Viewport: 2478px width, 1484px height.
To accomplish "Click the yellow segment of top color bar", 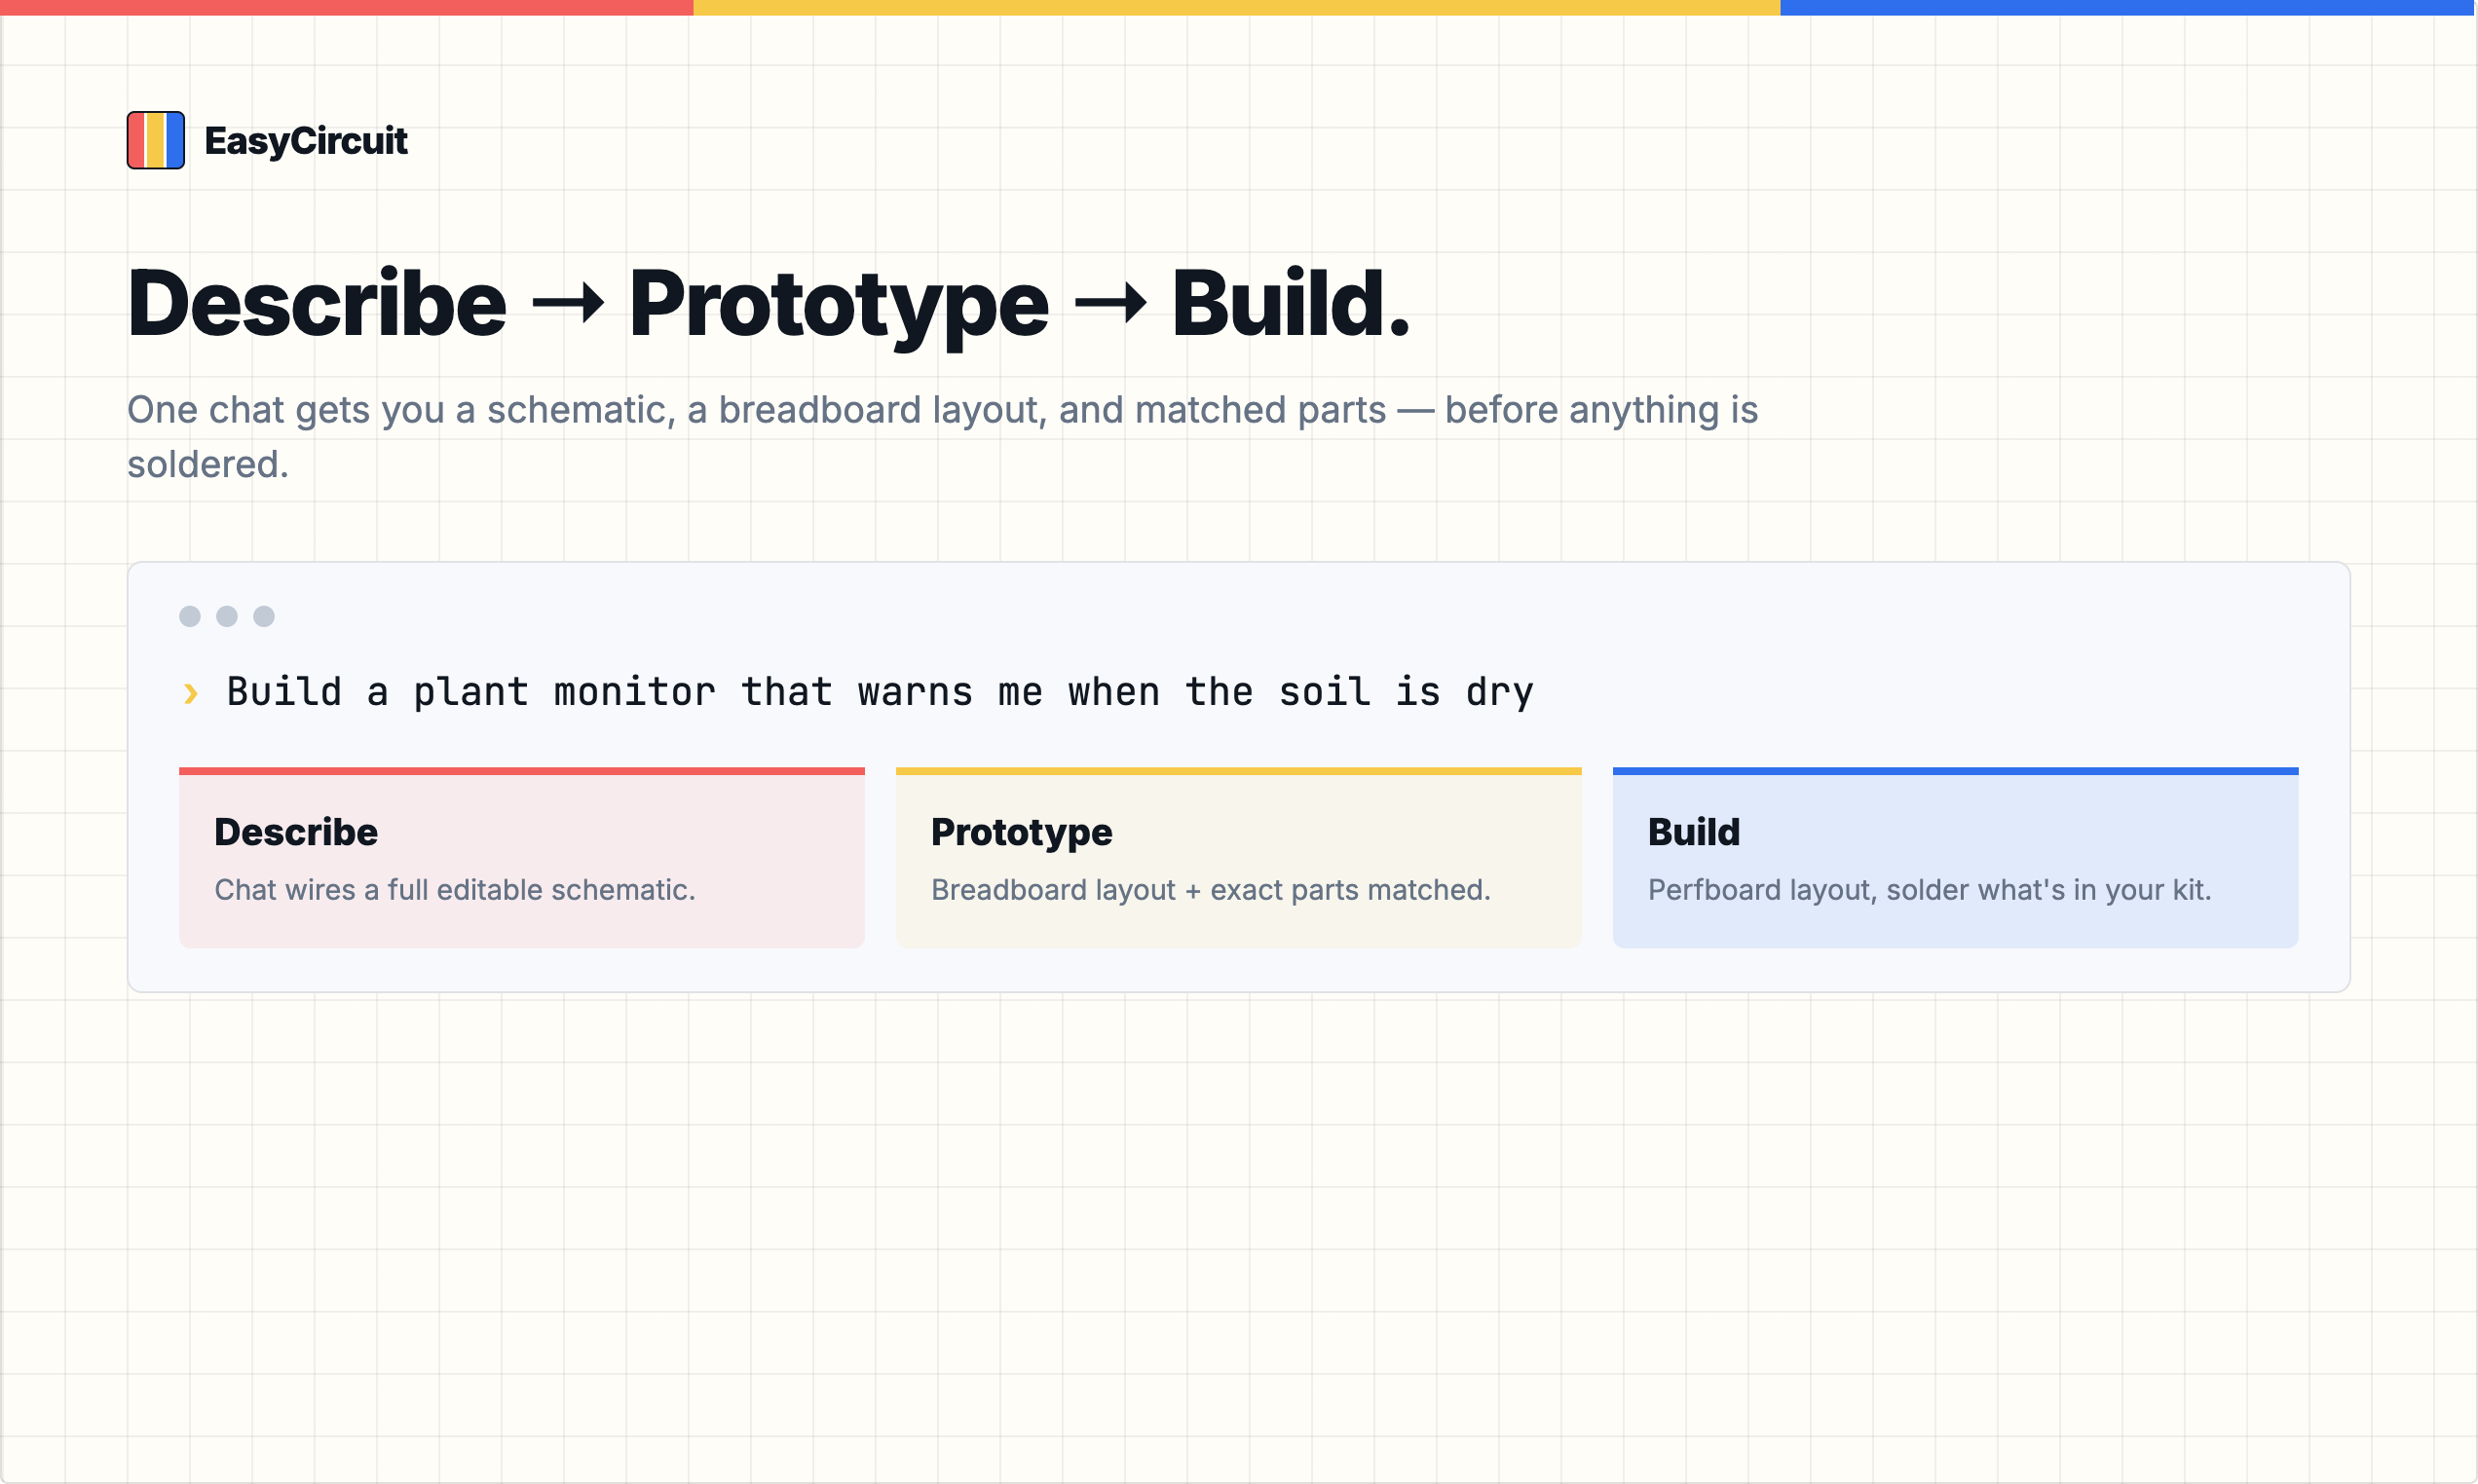I will click(1237, 7).
